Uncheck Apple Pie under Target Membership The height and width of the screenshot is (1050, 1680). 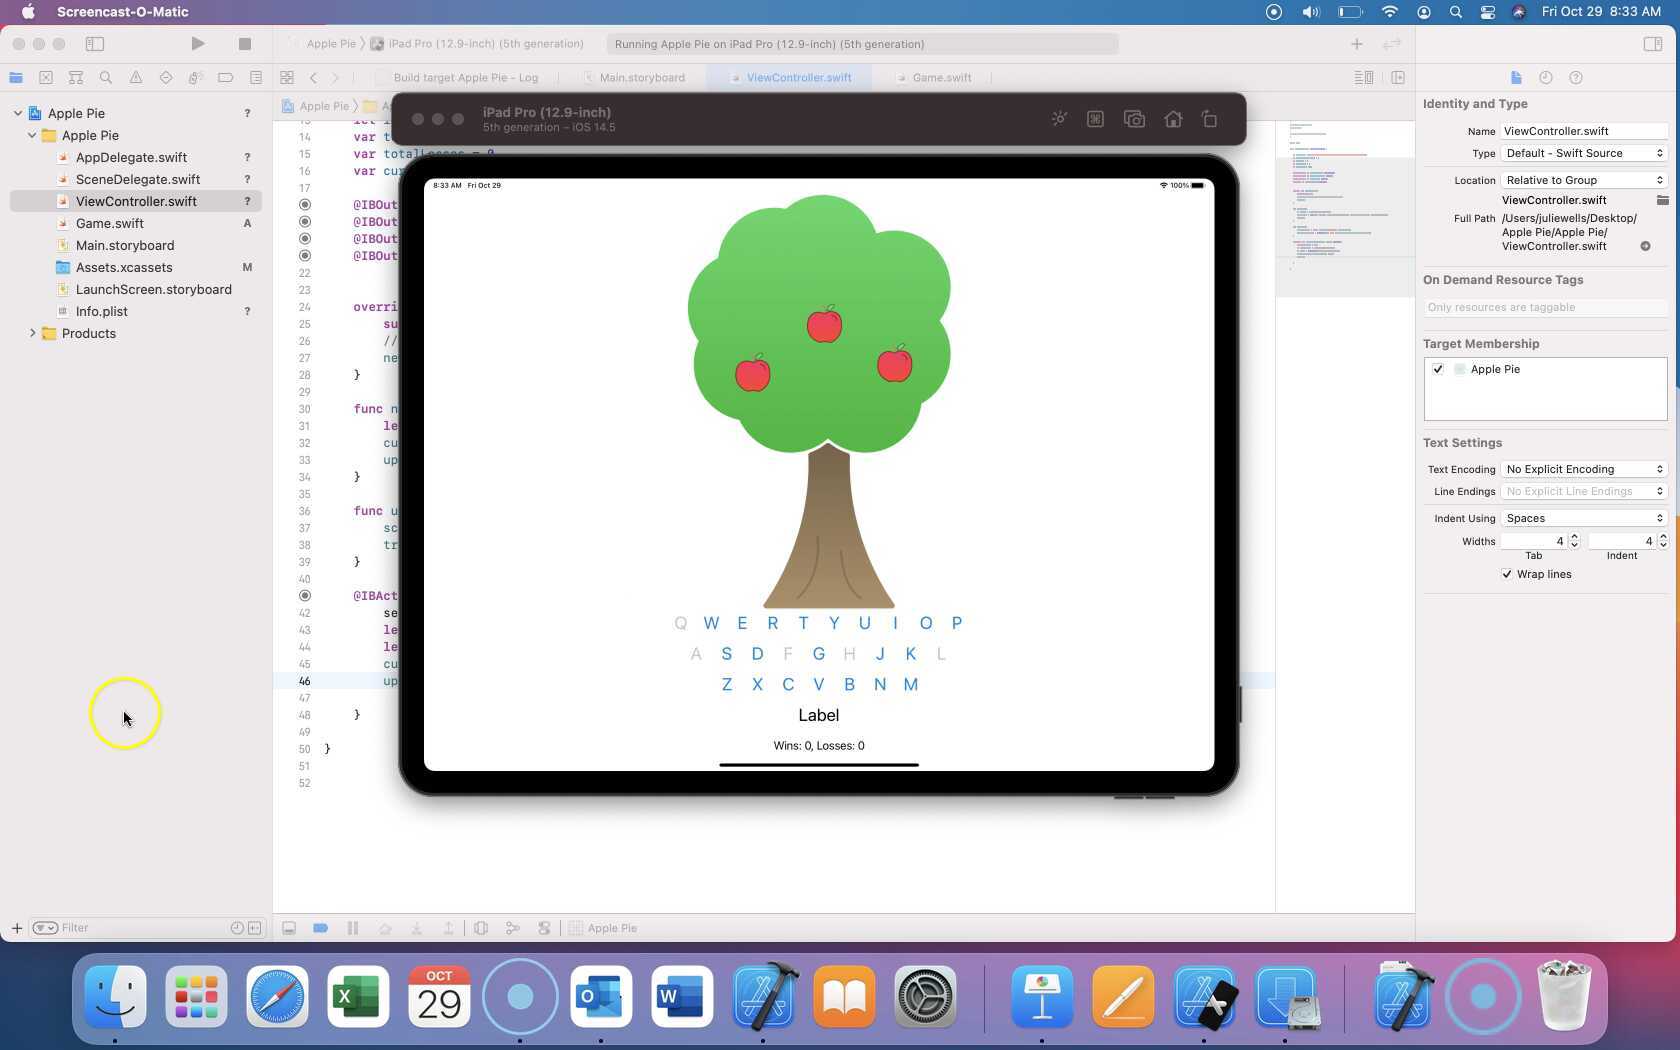click(x=1439, y=369)
